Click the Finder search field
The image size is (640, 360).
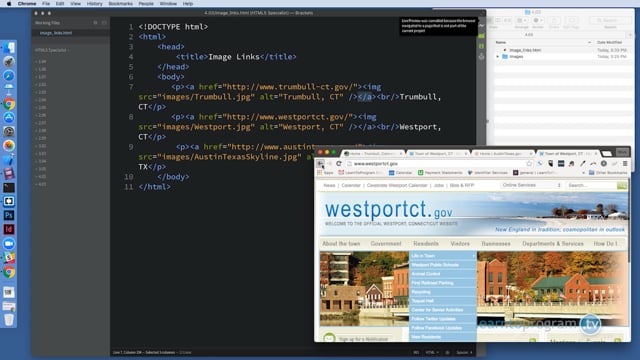coord(610,20)
